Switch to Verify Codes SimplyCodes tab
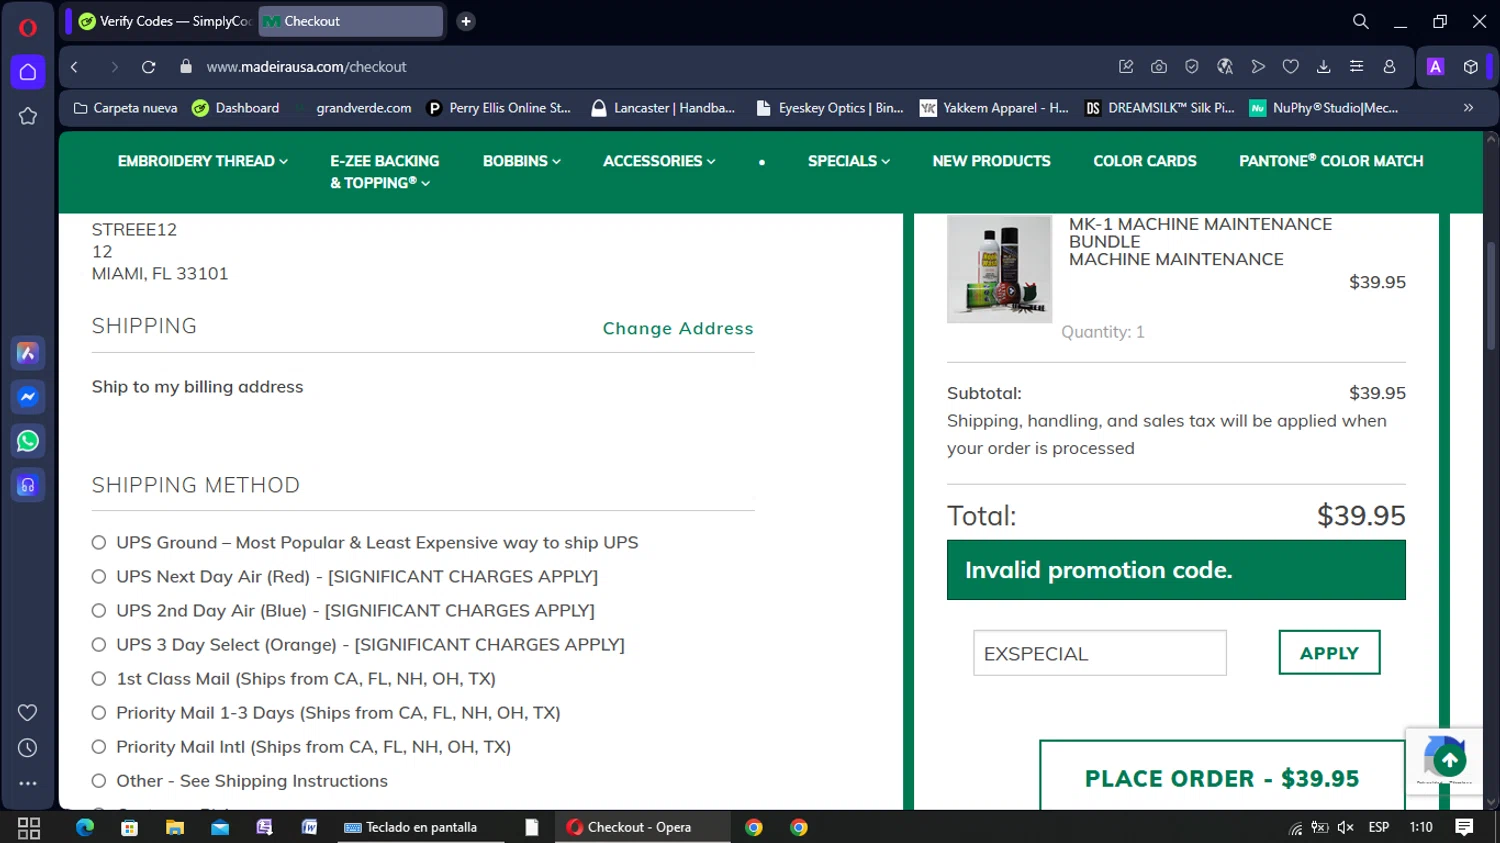This screenshot has width=1500, height=843. click(165, 21)
